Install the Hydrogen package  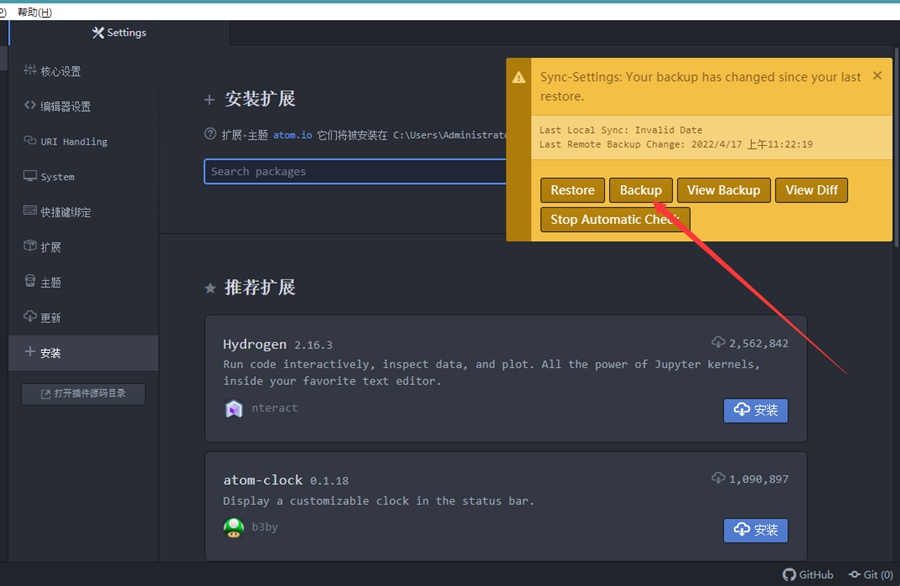[755, 410]
